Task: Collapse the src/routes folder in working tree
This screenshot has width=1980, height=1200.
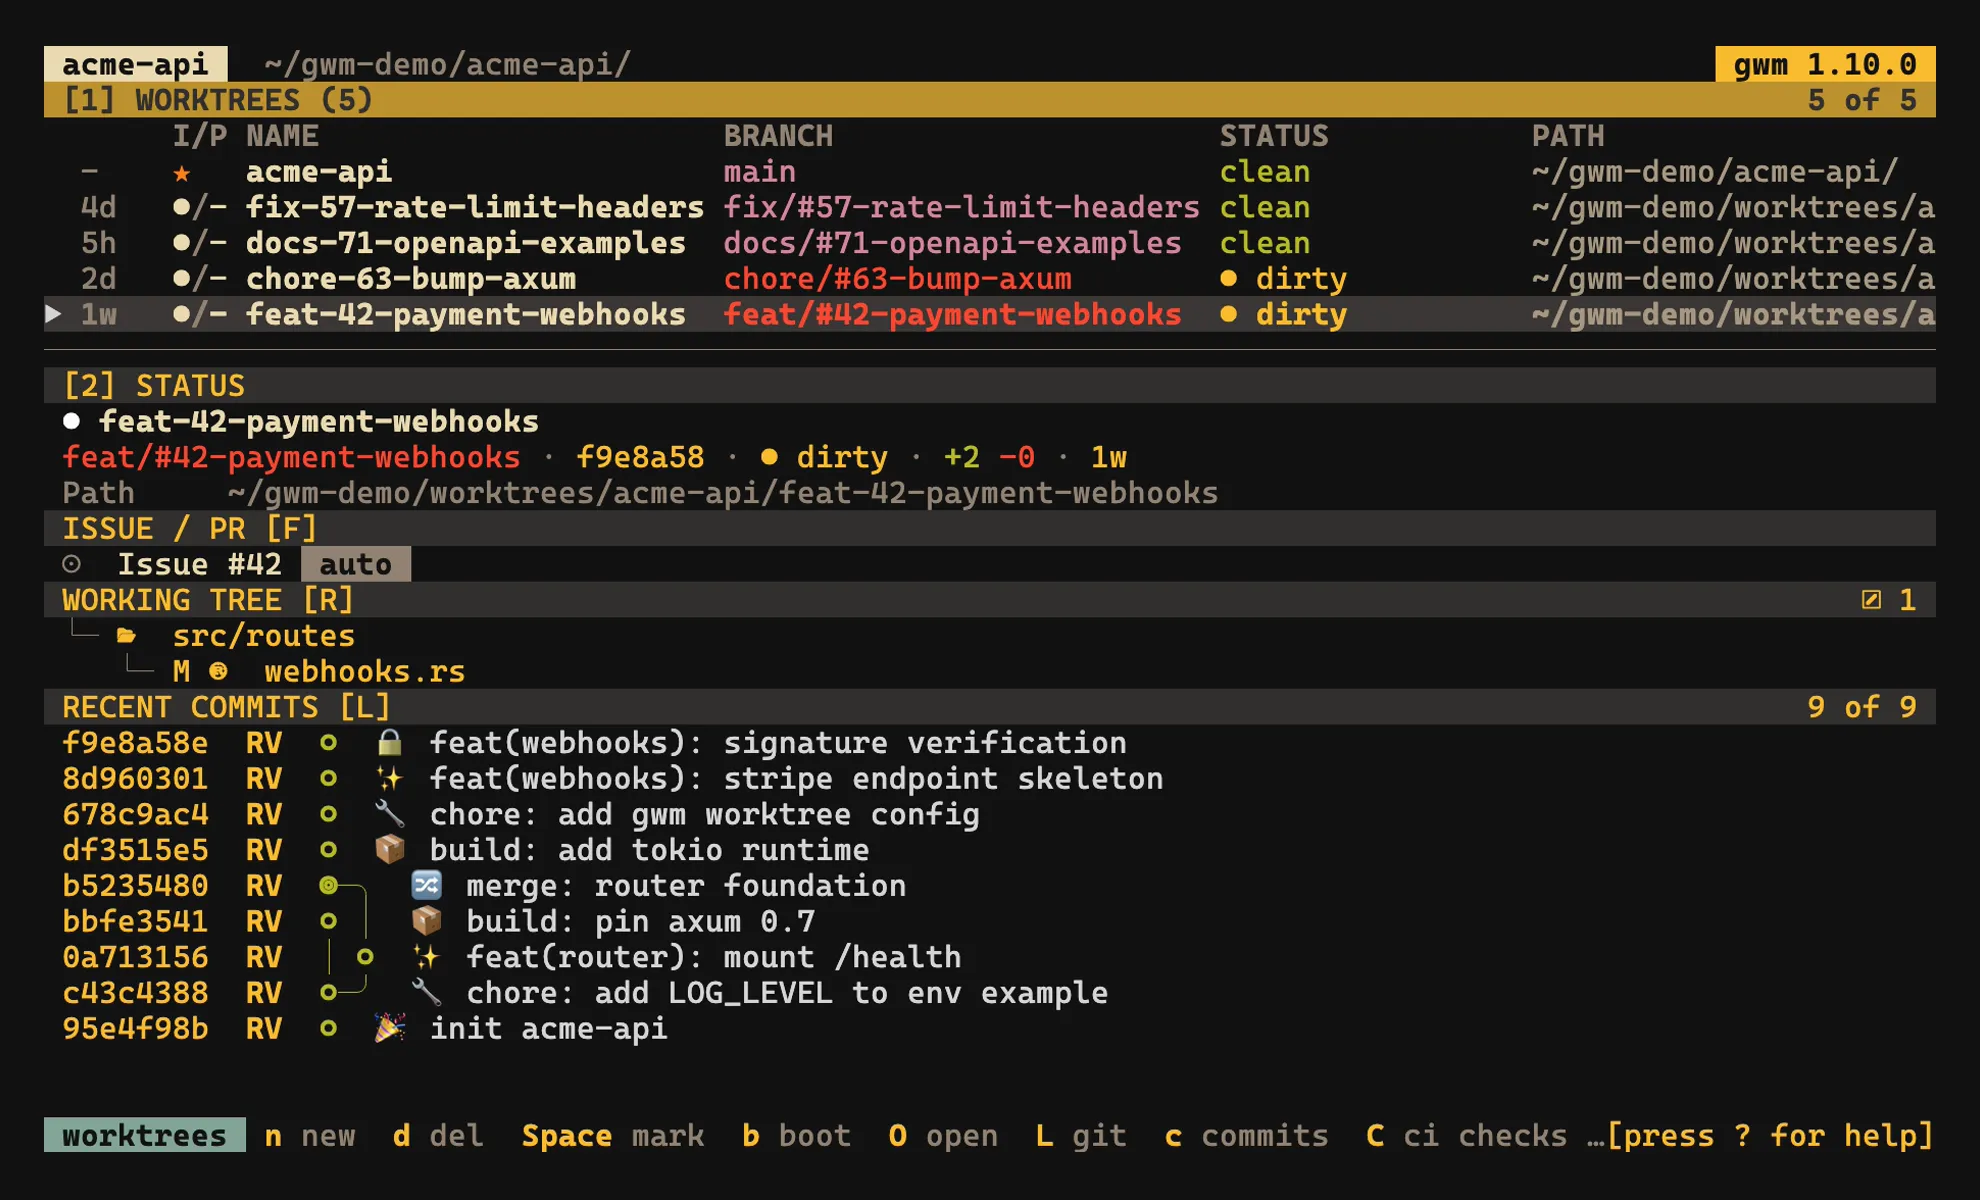Action: (126, 636)
